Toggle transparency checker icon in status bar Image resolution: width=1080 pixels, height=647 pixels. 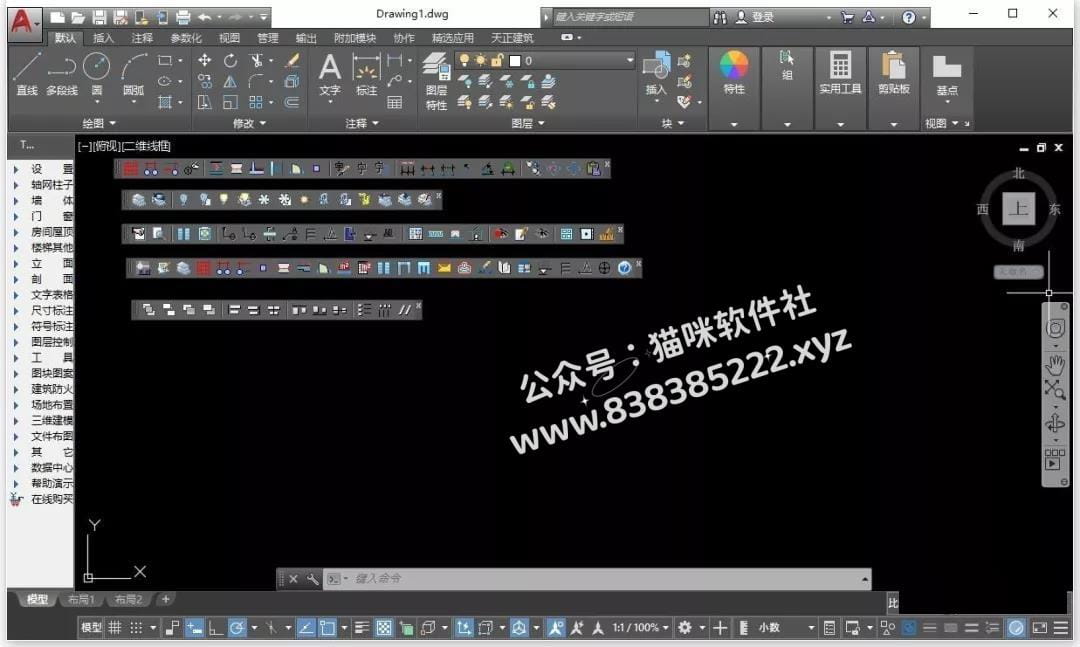pyautogui.click(x=384, y=628)
